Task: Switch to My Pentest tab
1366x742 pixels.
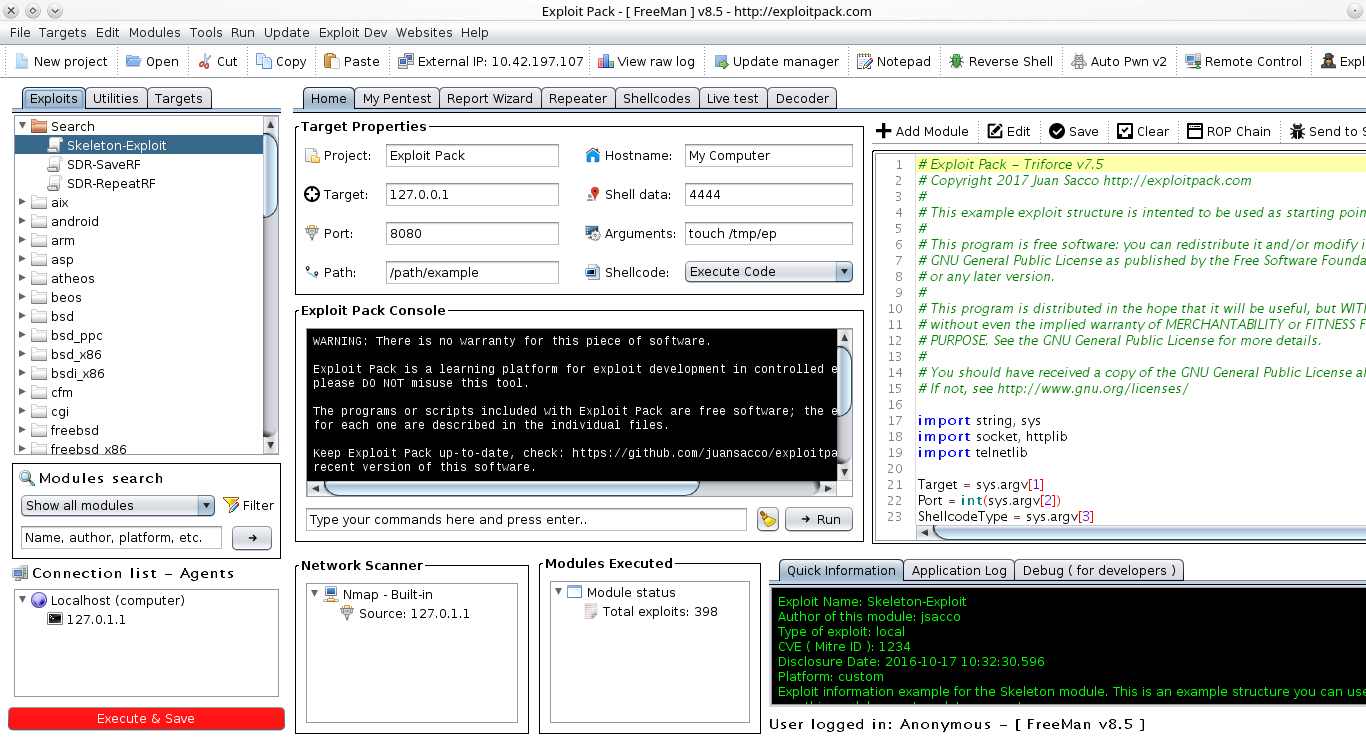Action: click(397, 98)
